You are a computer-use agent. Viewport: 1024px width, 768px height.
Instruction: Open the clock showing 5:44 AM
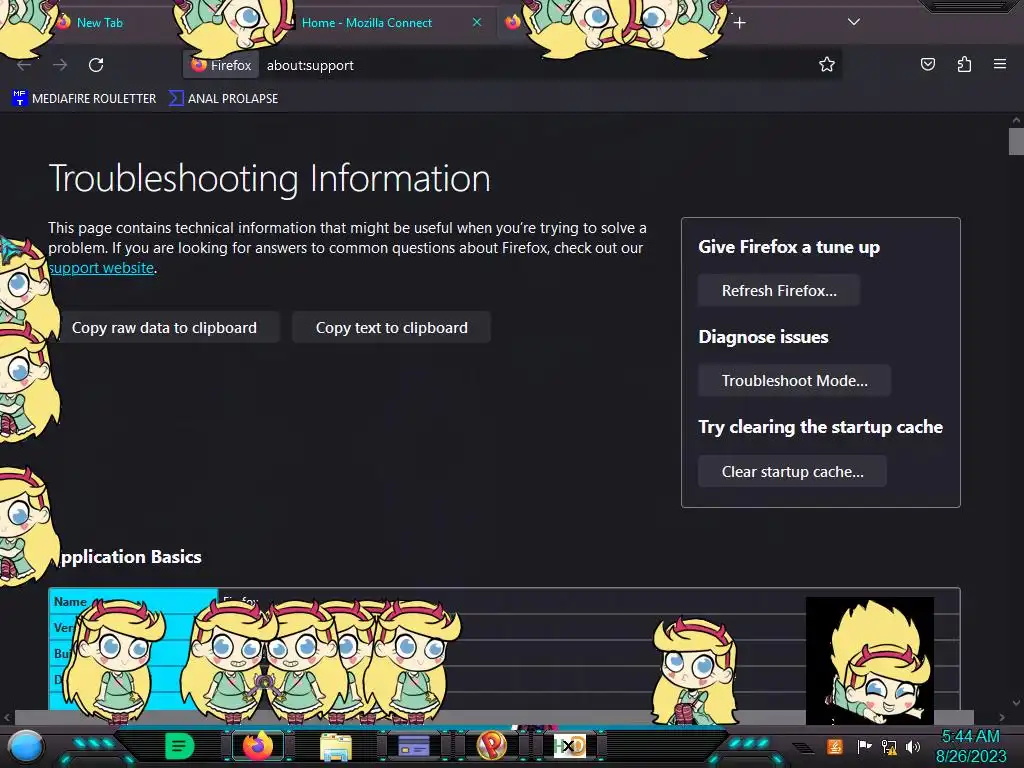pyautogui.click(x=971, y=746)
